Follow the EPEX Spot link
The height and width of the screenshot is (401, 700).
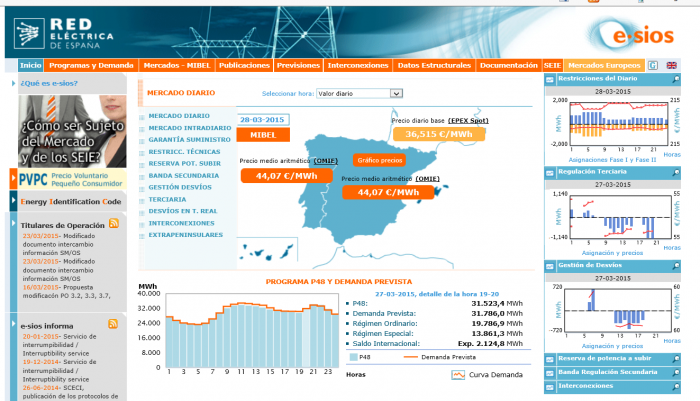click(468, 121)
